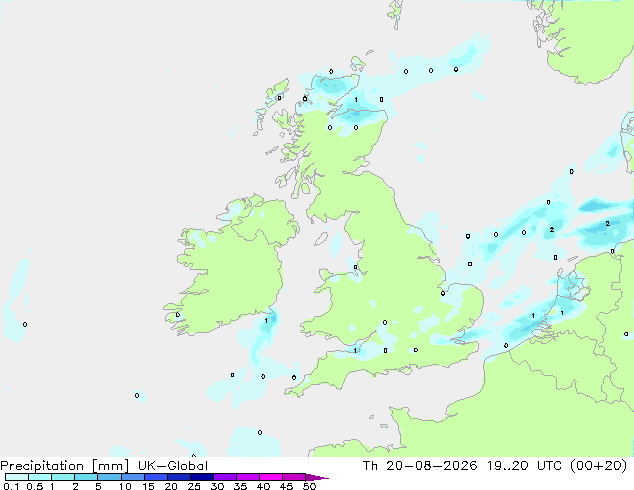
Task: Click the legend arrow tip beyond 50
Action: click(x=317, y=477)
